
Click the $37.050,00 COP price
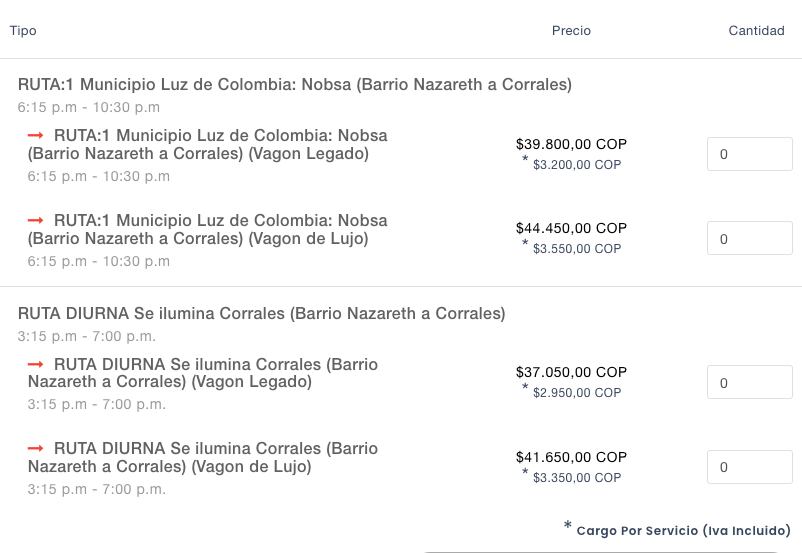571,372
